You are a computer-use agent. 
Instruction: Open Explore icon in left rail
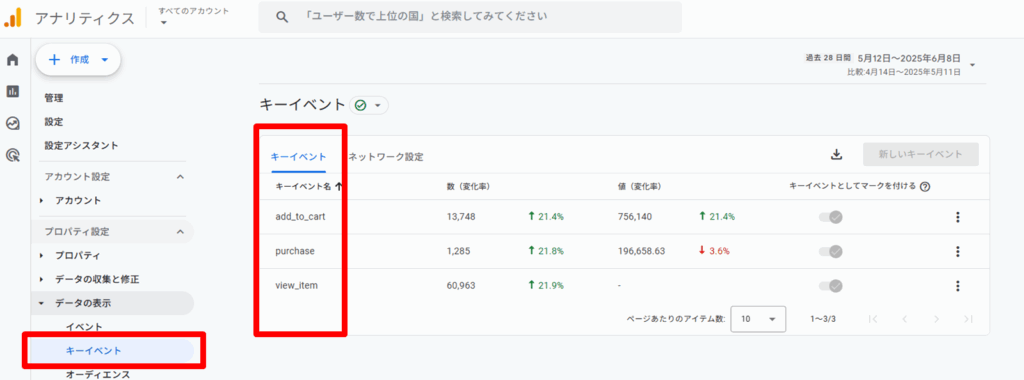coord(12,123)
